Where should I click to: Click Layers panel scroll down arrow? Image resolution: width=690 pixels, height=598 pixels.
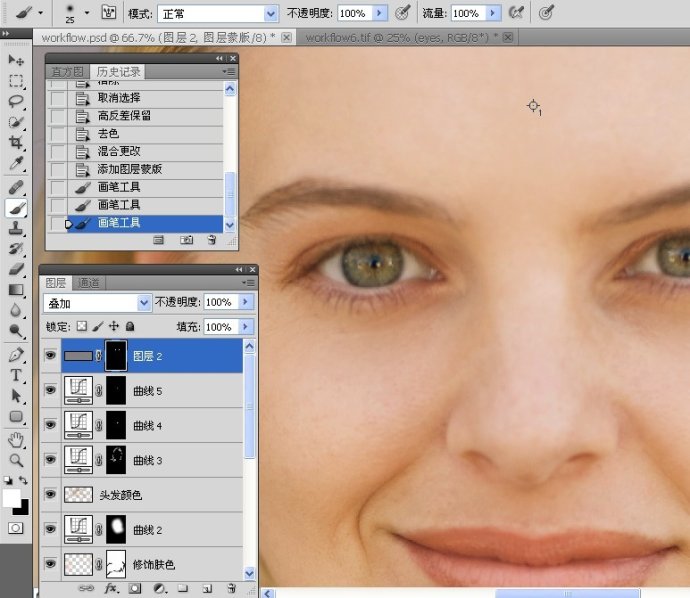(x=249, y=573)
